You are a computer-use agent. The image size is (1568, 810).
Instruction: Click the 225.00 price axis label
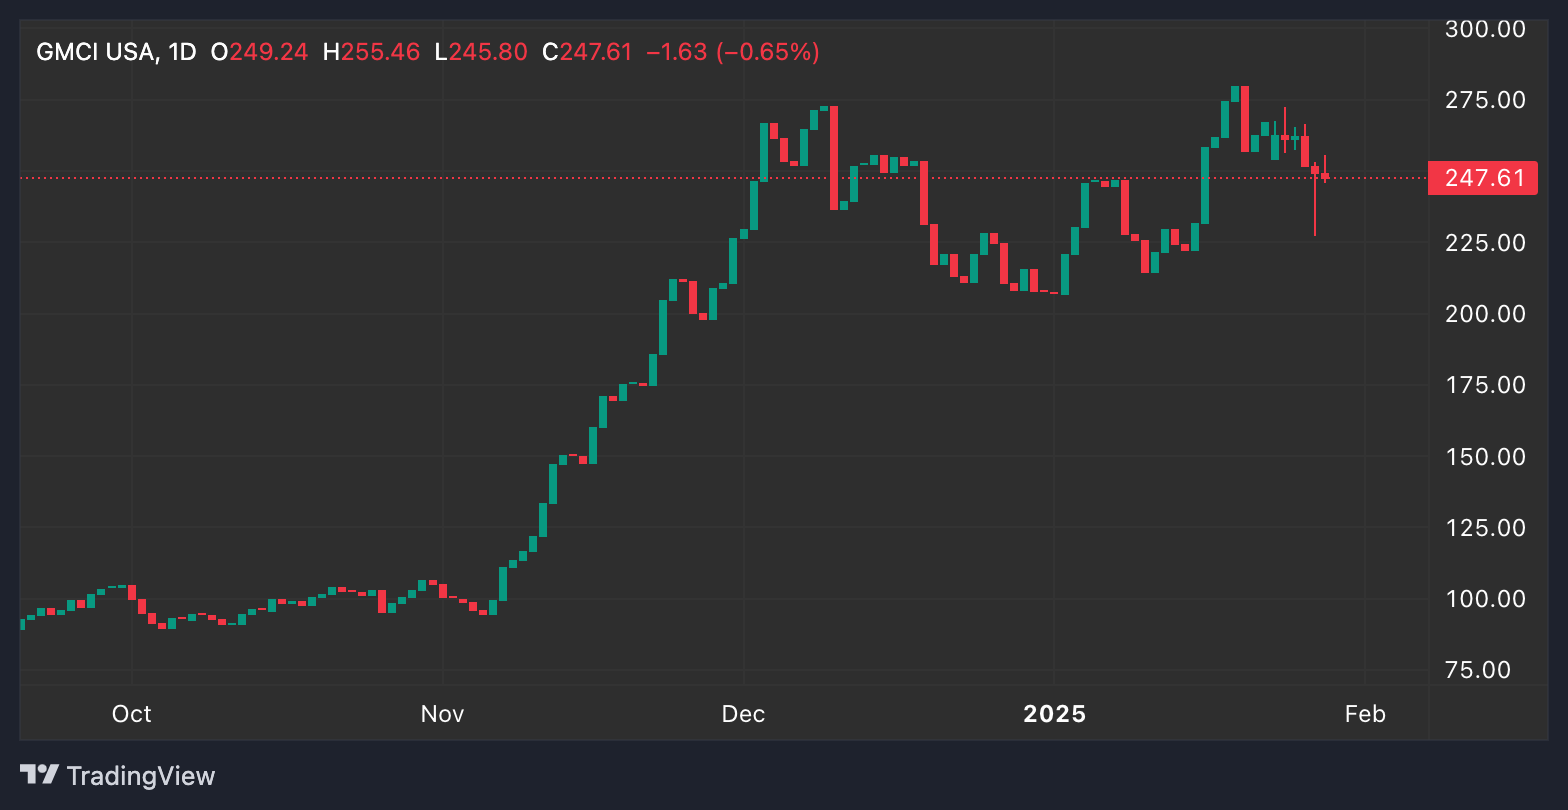pos(1485,243)
